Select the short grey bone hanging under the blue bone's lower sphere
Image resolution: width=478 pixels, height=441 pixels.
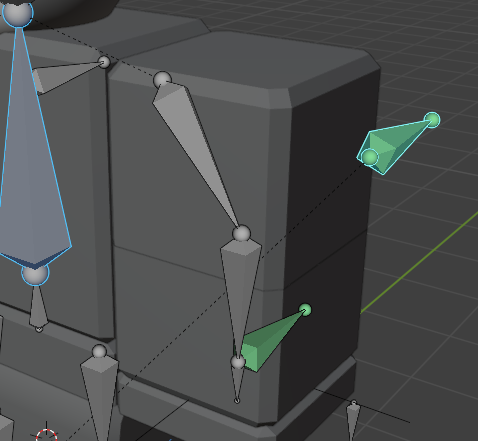(38, 306)
